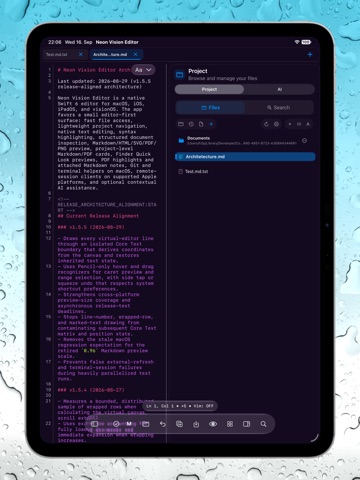The image size is (360, 480).
Task: Tap line number 12 in the gutter
Action: pyautogui.click(x=48, y=238)
